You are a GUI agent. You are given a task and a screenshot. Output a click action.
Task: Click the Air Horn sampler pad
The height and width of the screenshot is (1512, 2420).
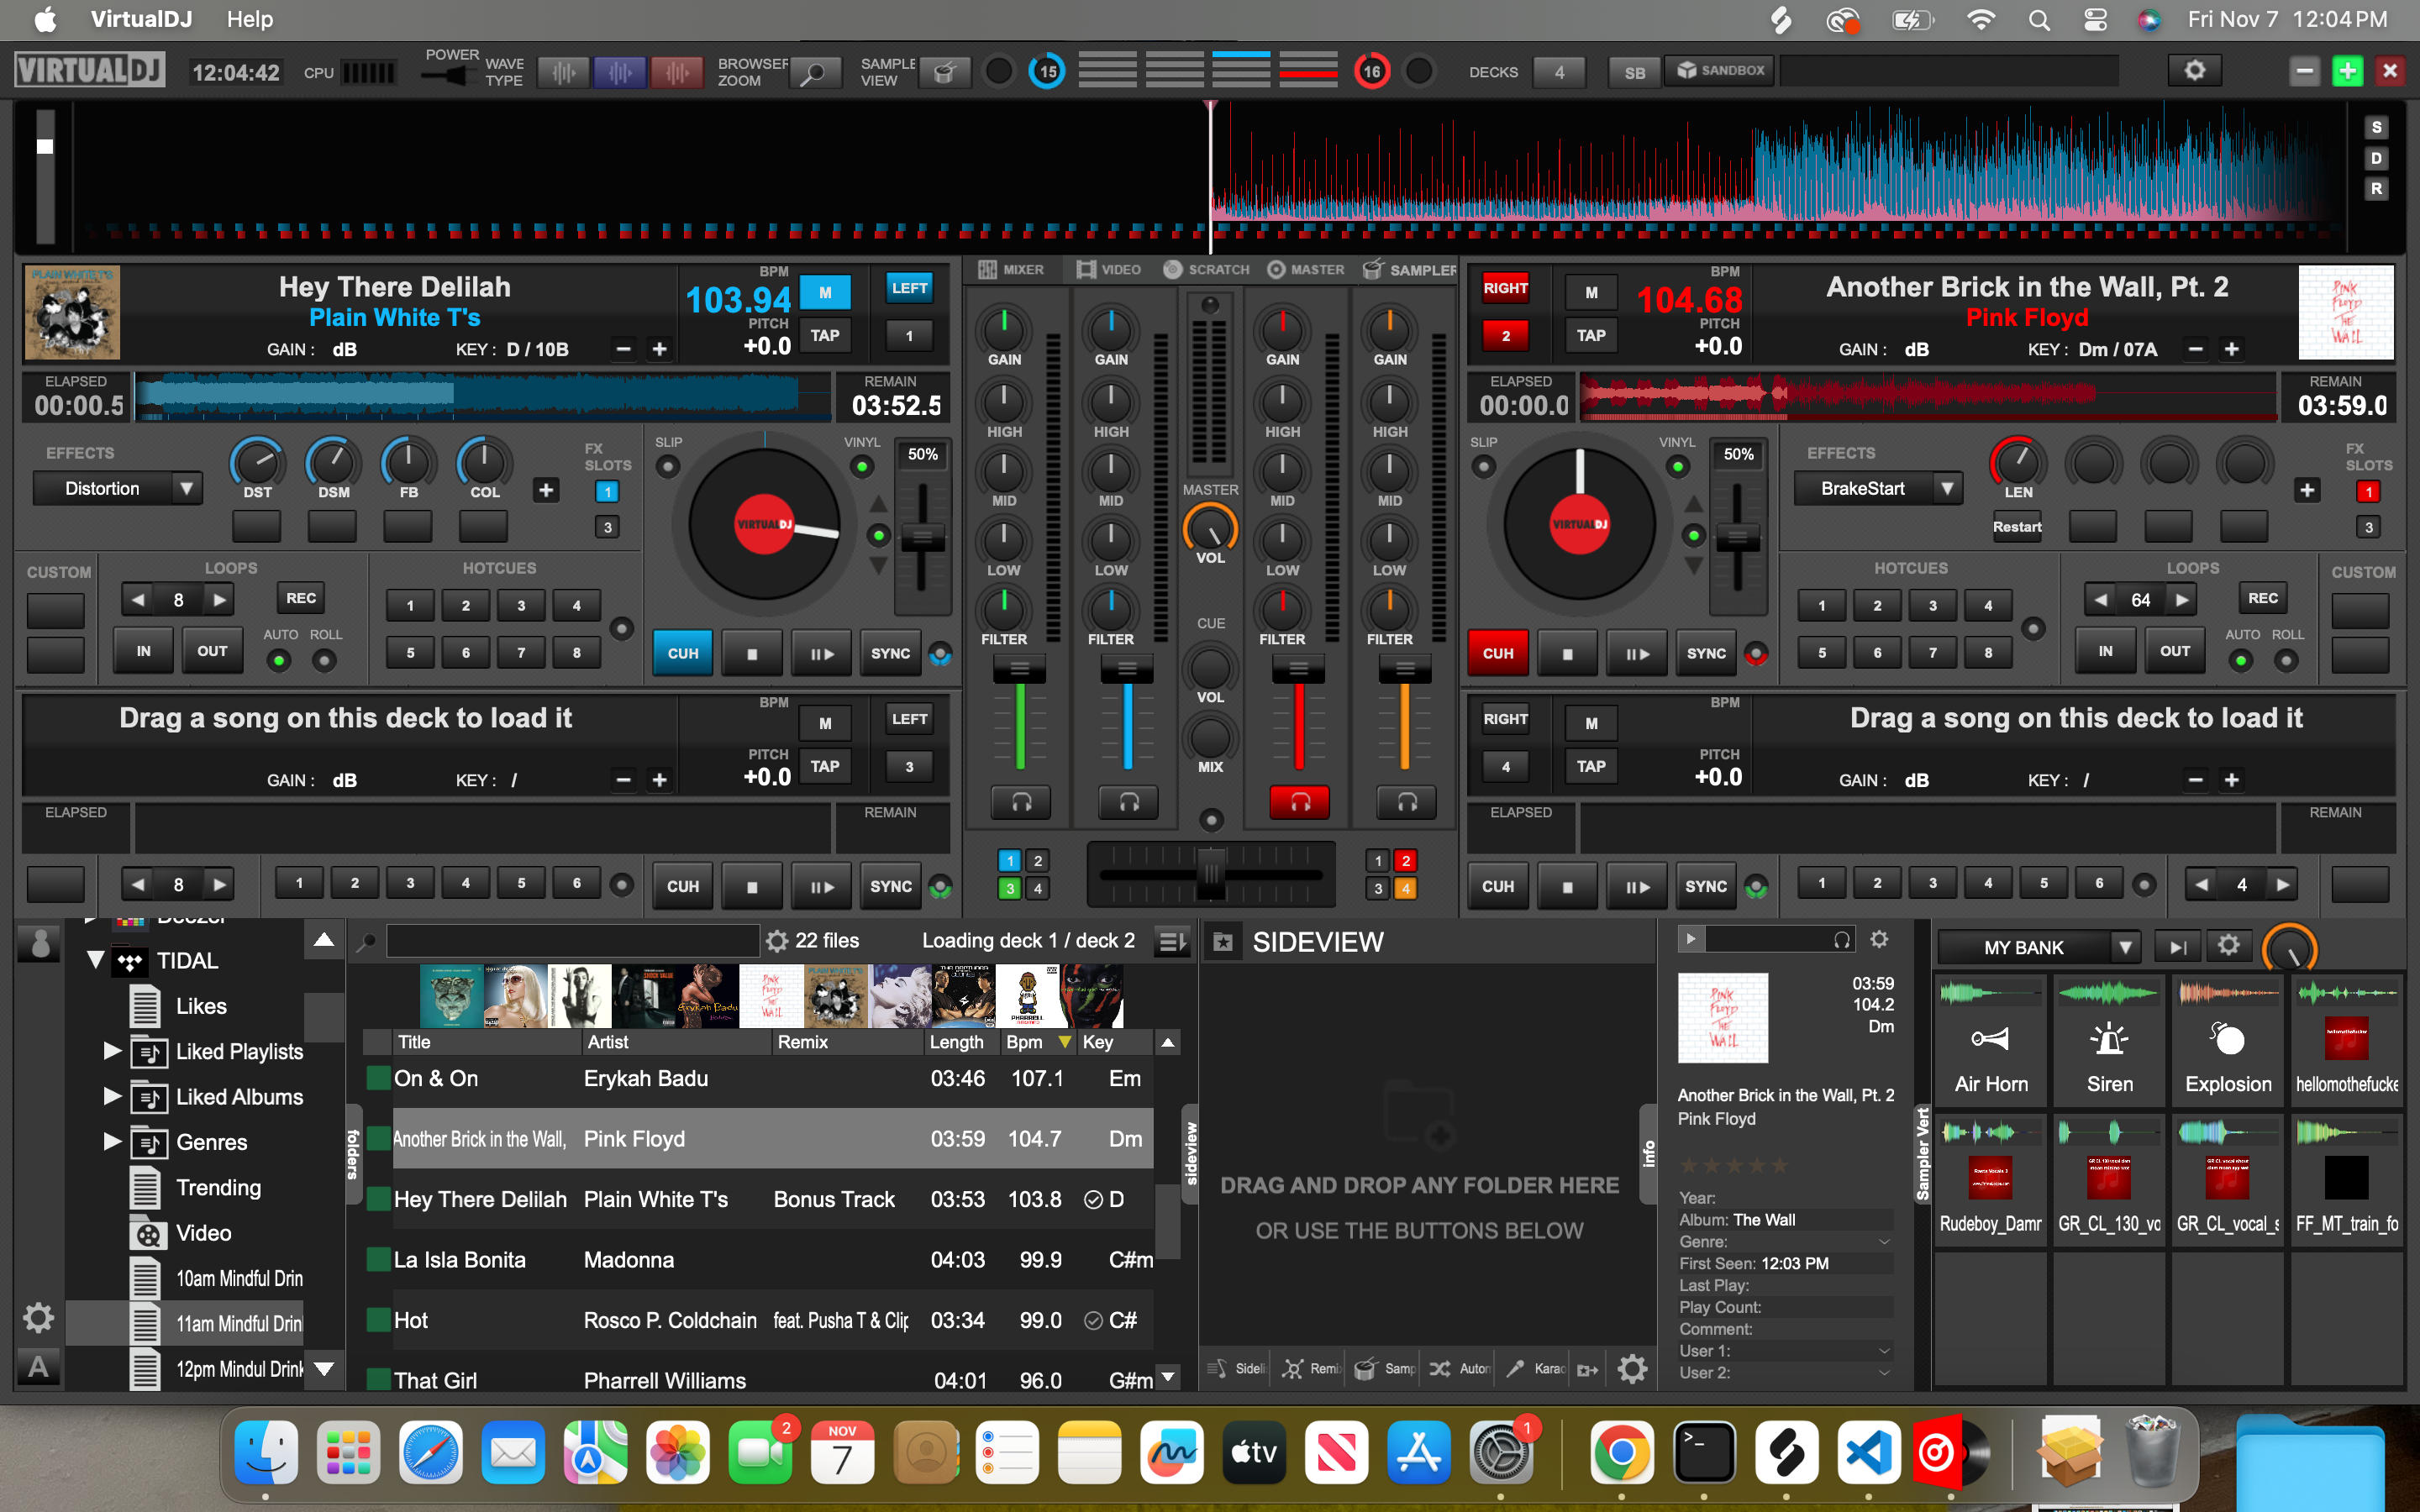pos(1990,1041)
